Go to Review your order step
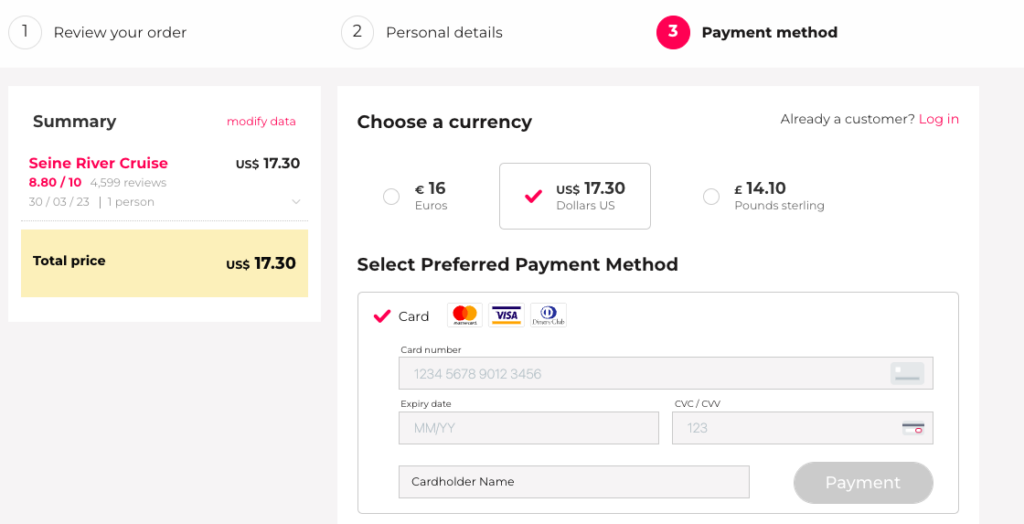1024x524 pixels. (x=120, y=33)
